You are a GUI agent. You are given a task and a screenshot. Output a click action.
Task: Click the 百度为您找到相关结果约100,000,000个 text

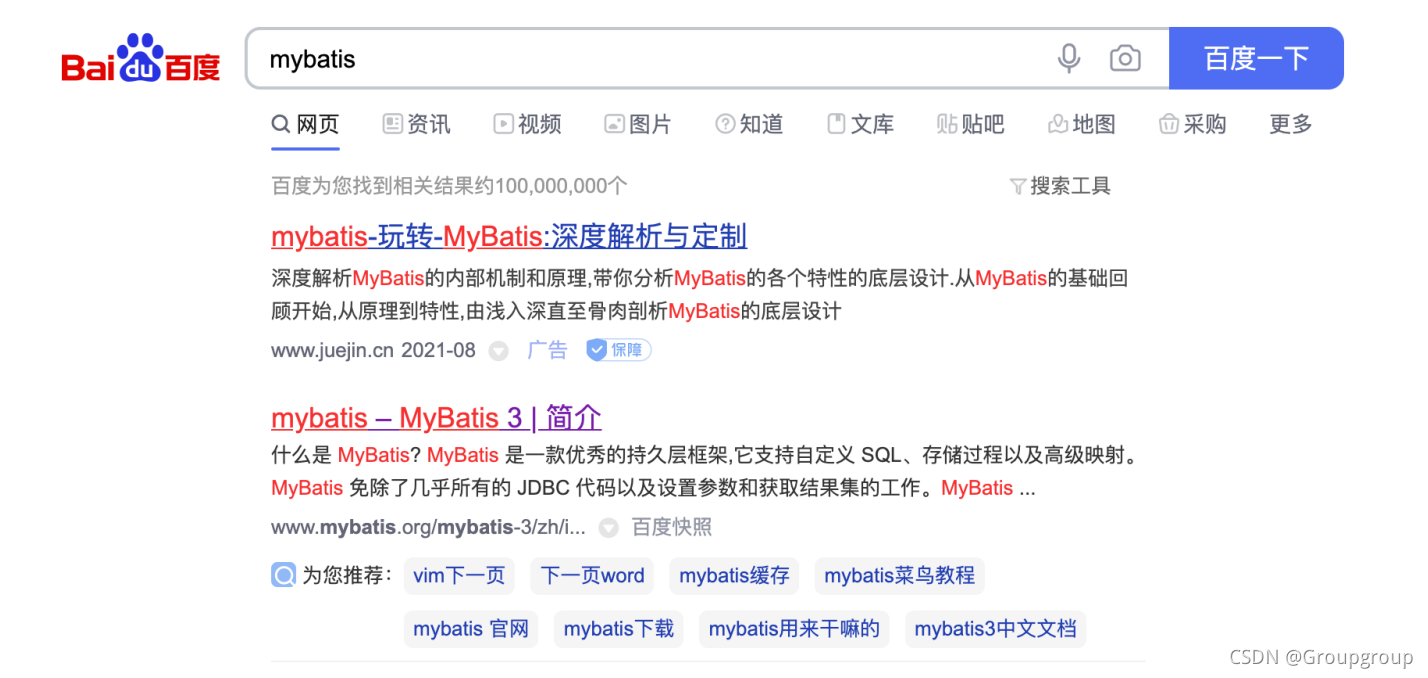tap(450, 186)
